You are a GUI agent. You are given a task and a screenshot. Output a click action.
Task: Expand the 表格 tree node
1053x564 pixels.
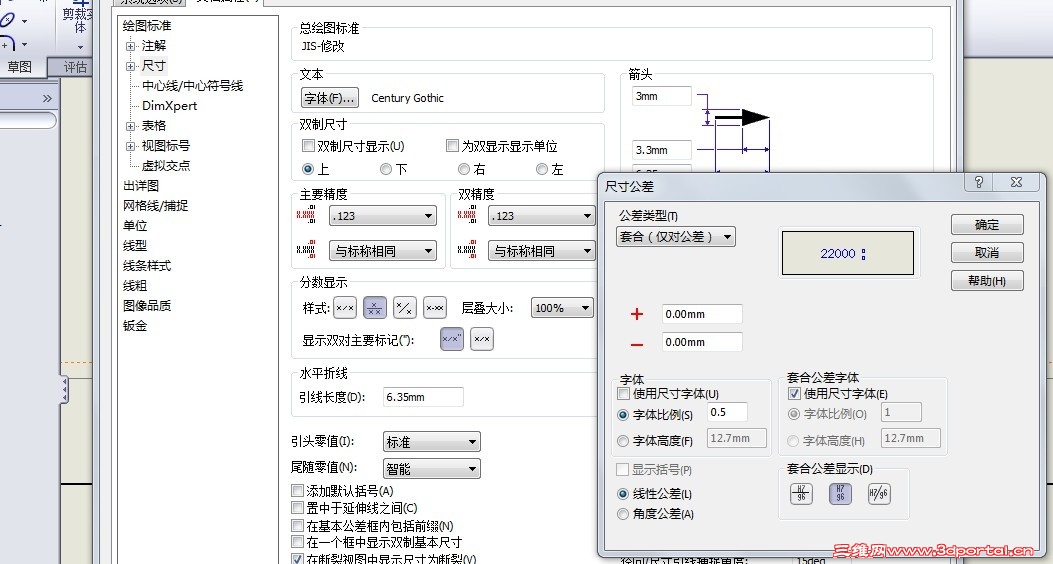[x=130, y=126]
